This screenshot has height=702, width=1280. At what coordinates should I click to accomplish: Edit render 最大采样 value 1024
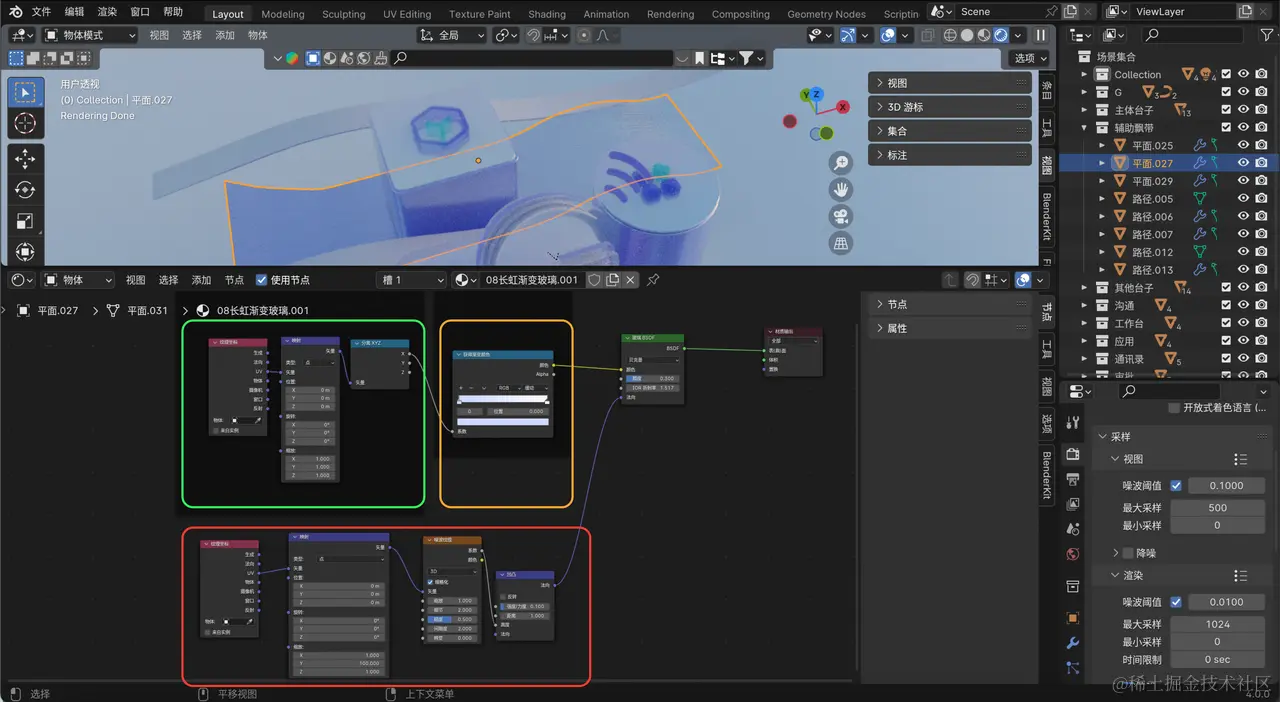pyautogui.click(x=1217, y=624)
